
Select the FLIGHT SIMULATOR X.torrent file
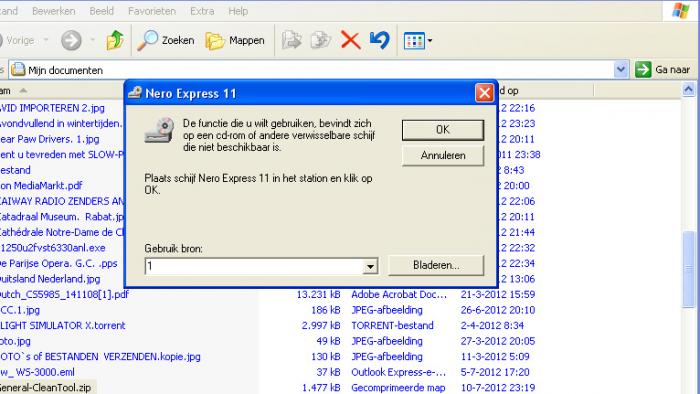62,325
